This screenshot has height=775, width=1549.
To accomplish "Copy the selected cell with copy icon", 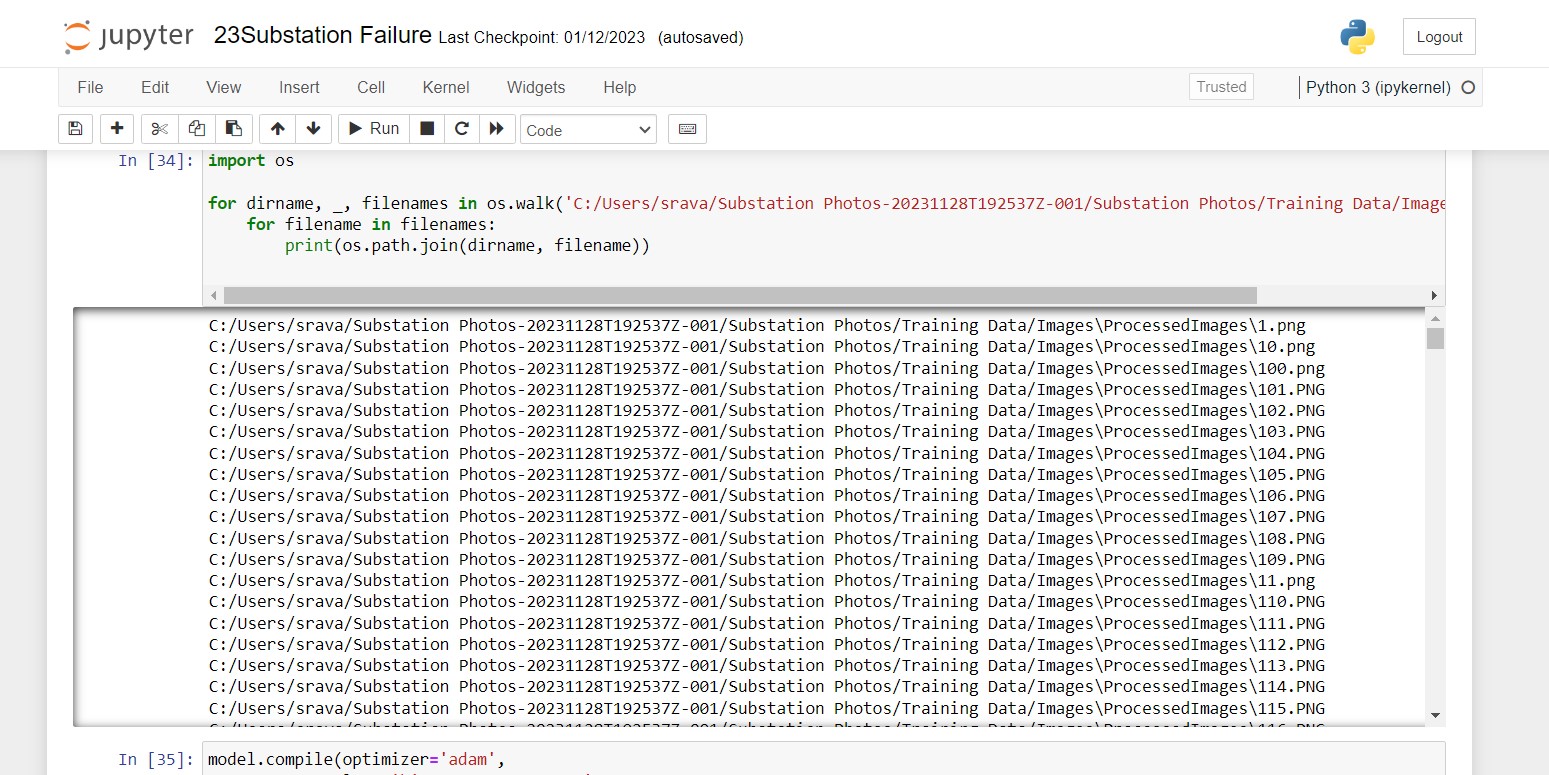I will click(196, 128).
